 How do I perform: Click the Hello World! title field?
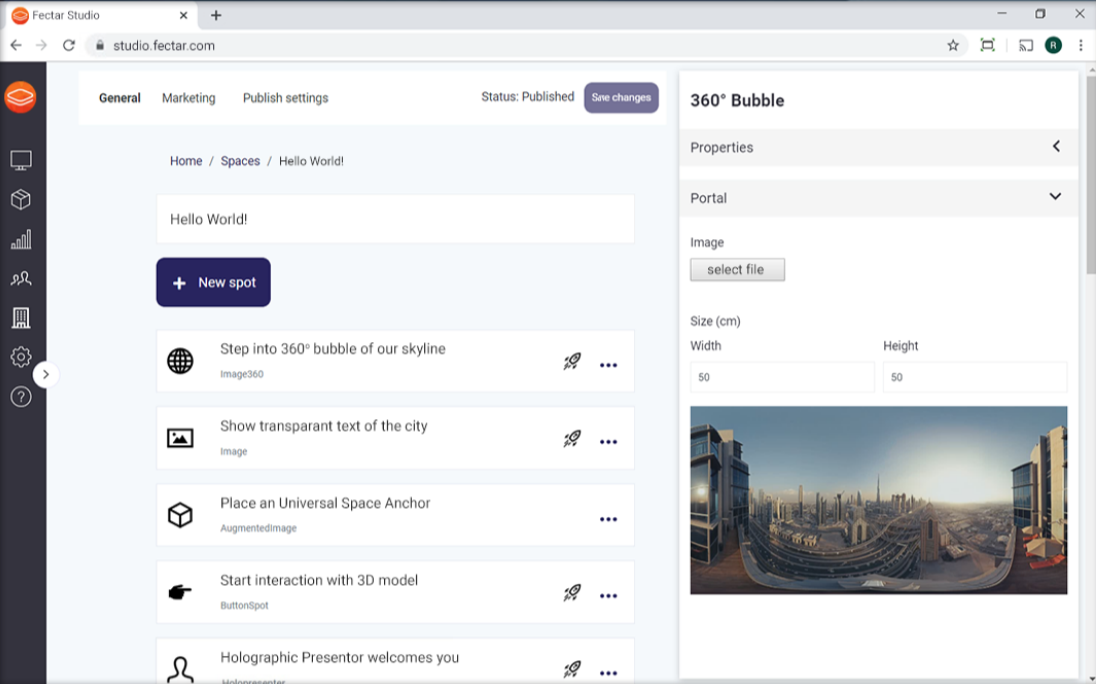pos(396,219)
